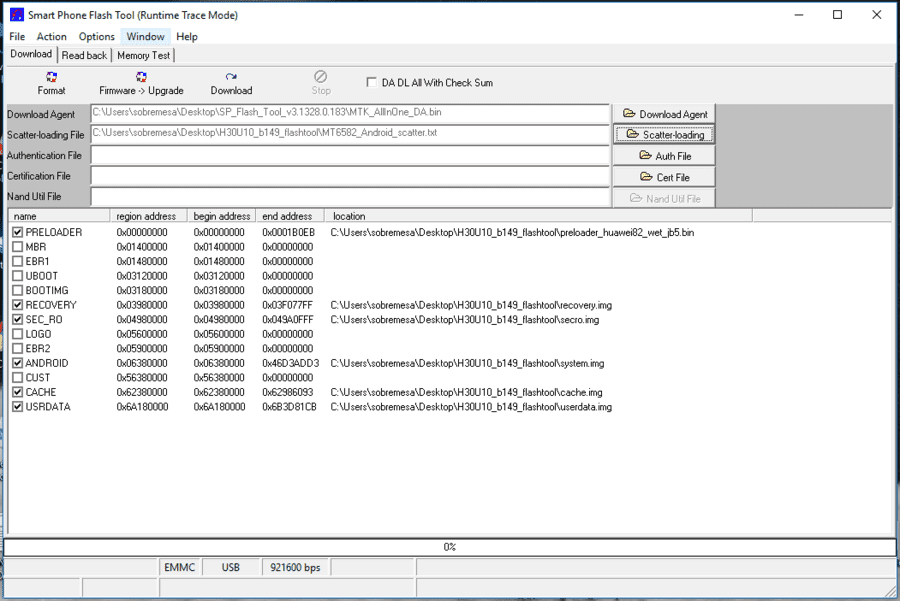The height and width of the screenshot is (601, 900).
Task: Select the recovery.img file location
Action: pos(471,305)
